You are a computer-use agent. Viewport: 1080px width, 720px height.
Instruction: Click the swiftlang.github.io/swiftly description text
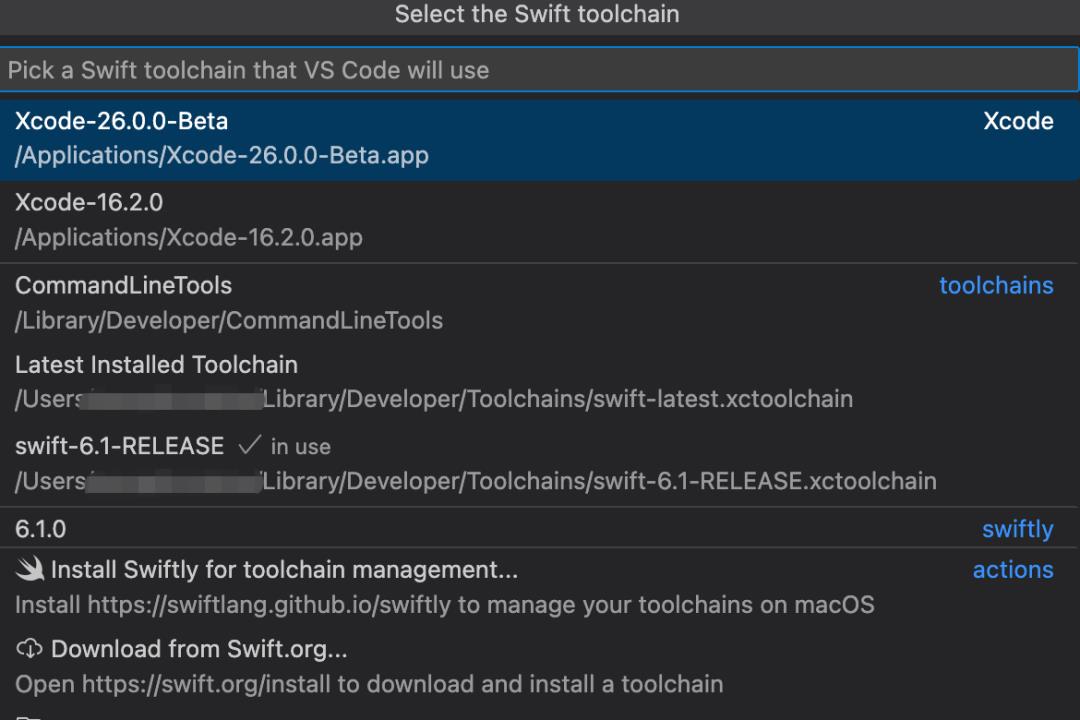(x=445, y=605)
